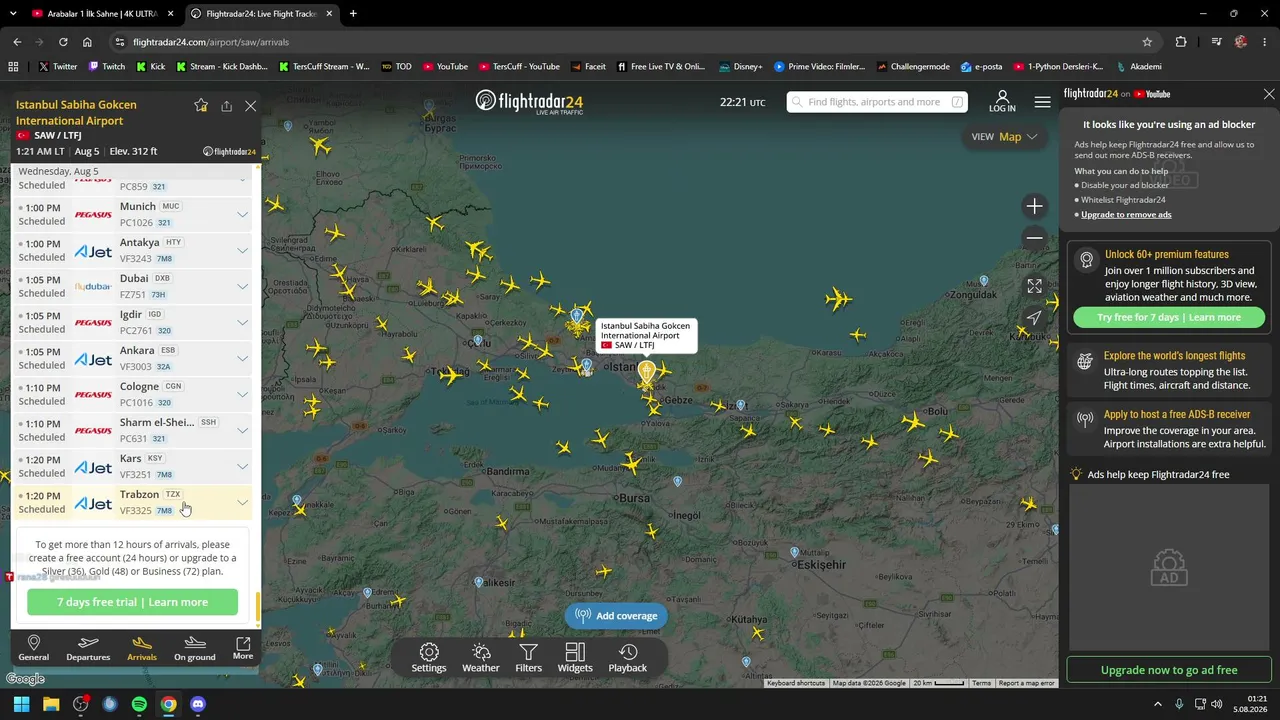Open the Twitch bookmark

107,67
